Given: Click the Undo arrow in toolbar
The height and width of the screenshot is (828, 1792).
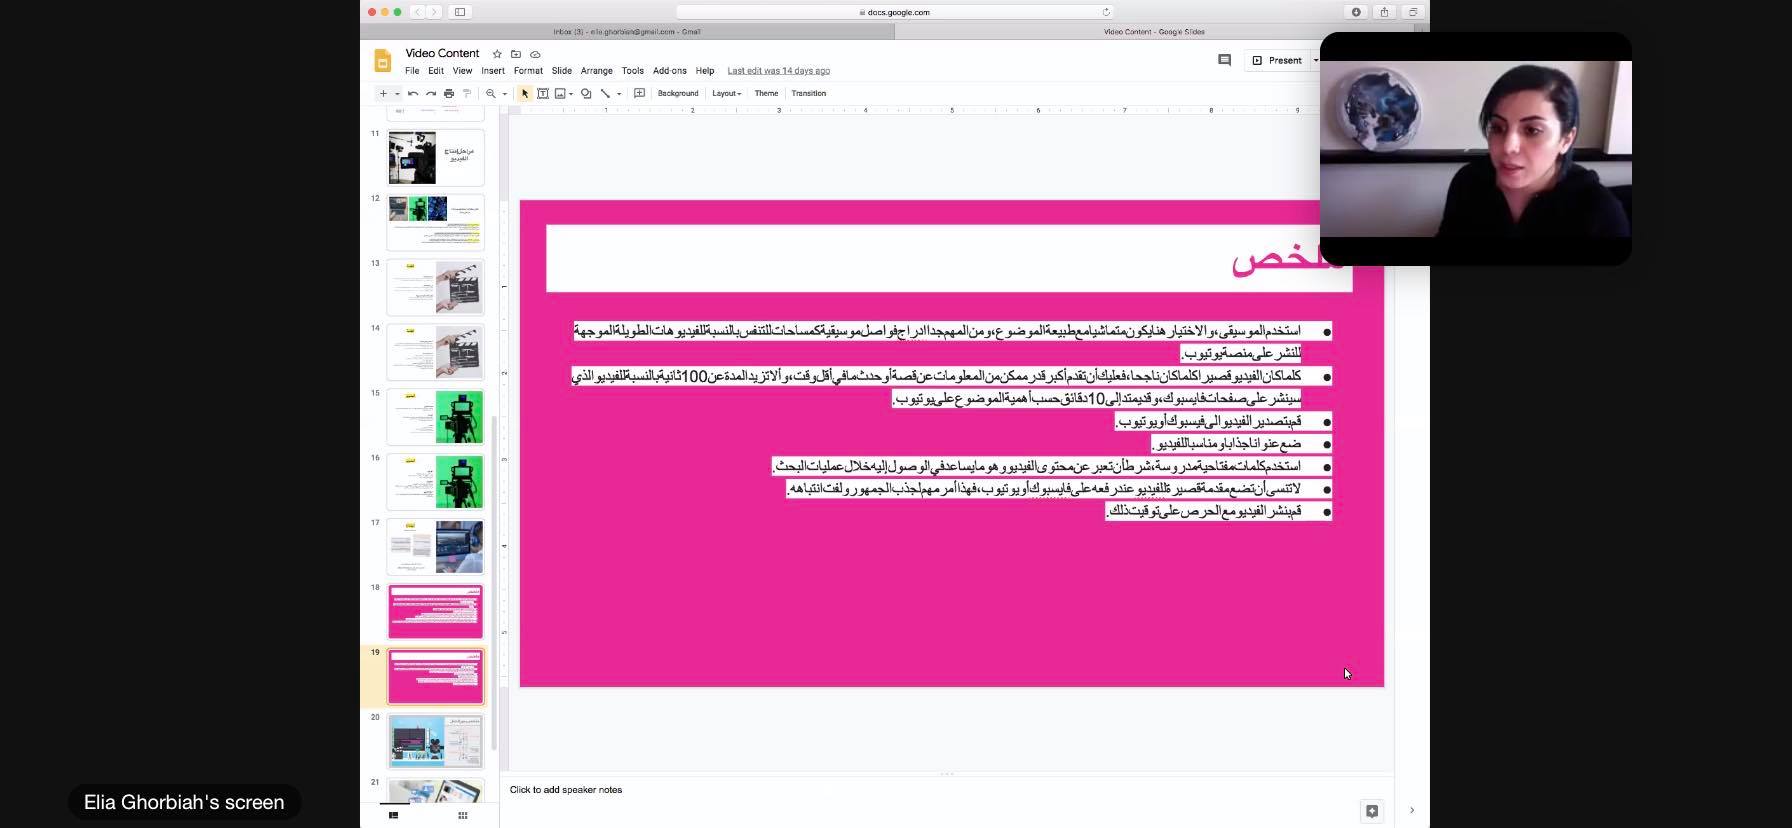Looking at the screenshot, I should 413,93.
